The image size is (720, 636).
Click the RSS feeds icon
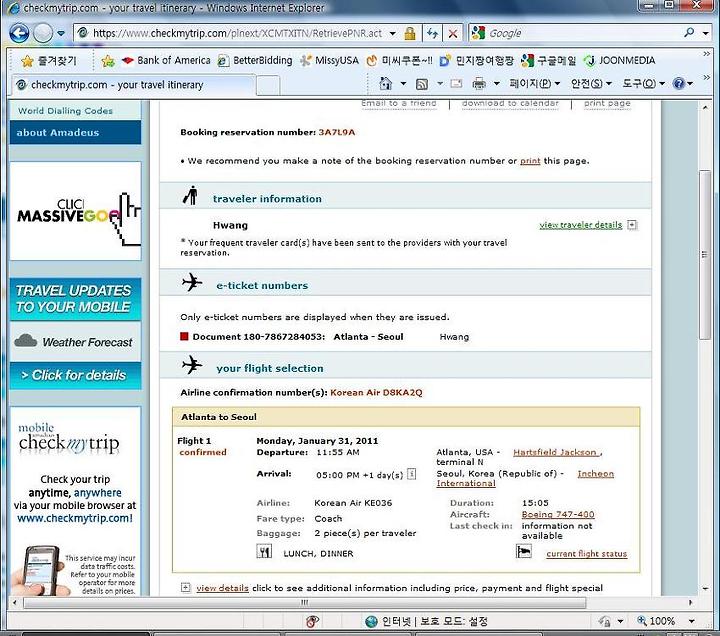pyautogui.click(x=422, y=84)
